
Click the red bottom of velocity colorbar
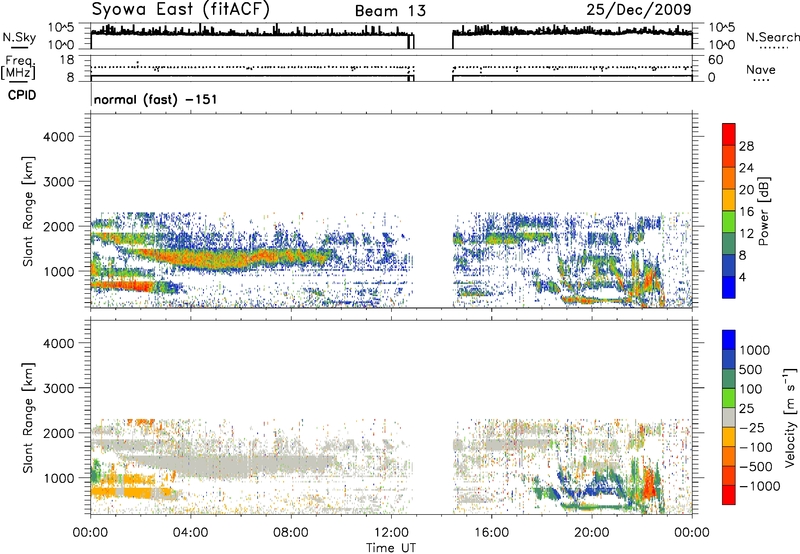click(x=729, y=495)
